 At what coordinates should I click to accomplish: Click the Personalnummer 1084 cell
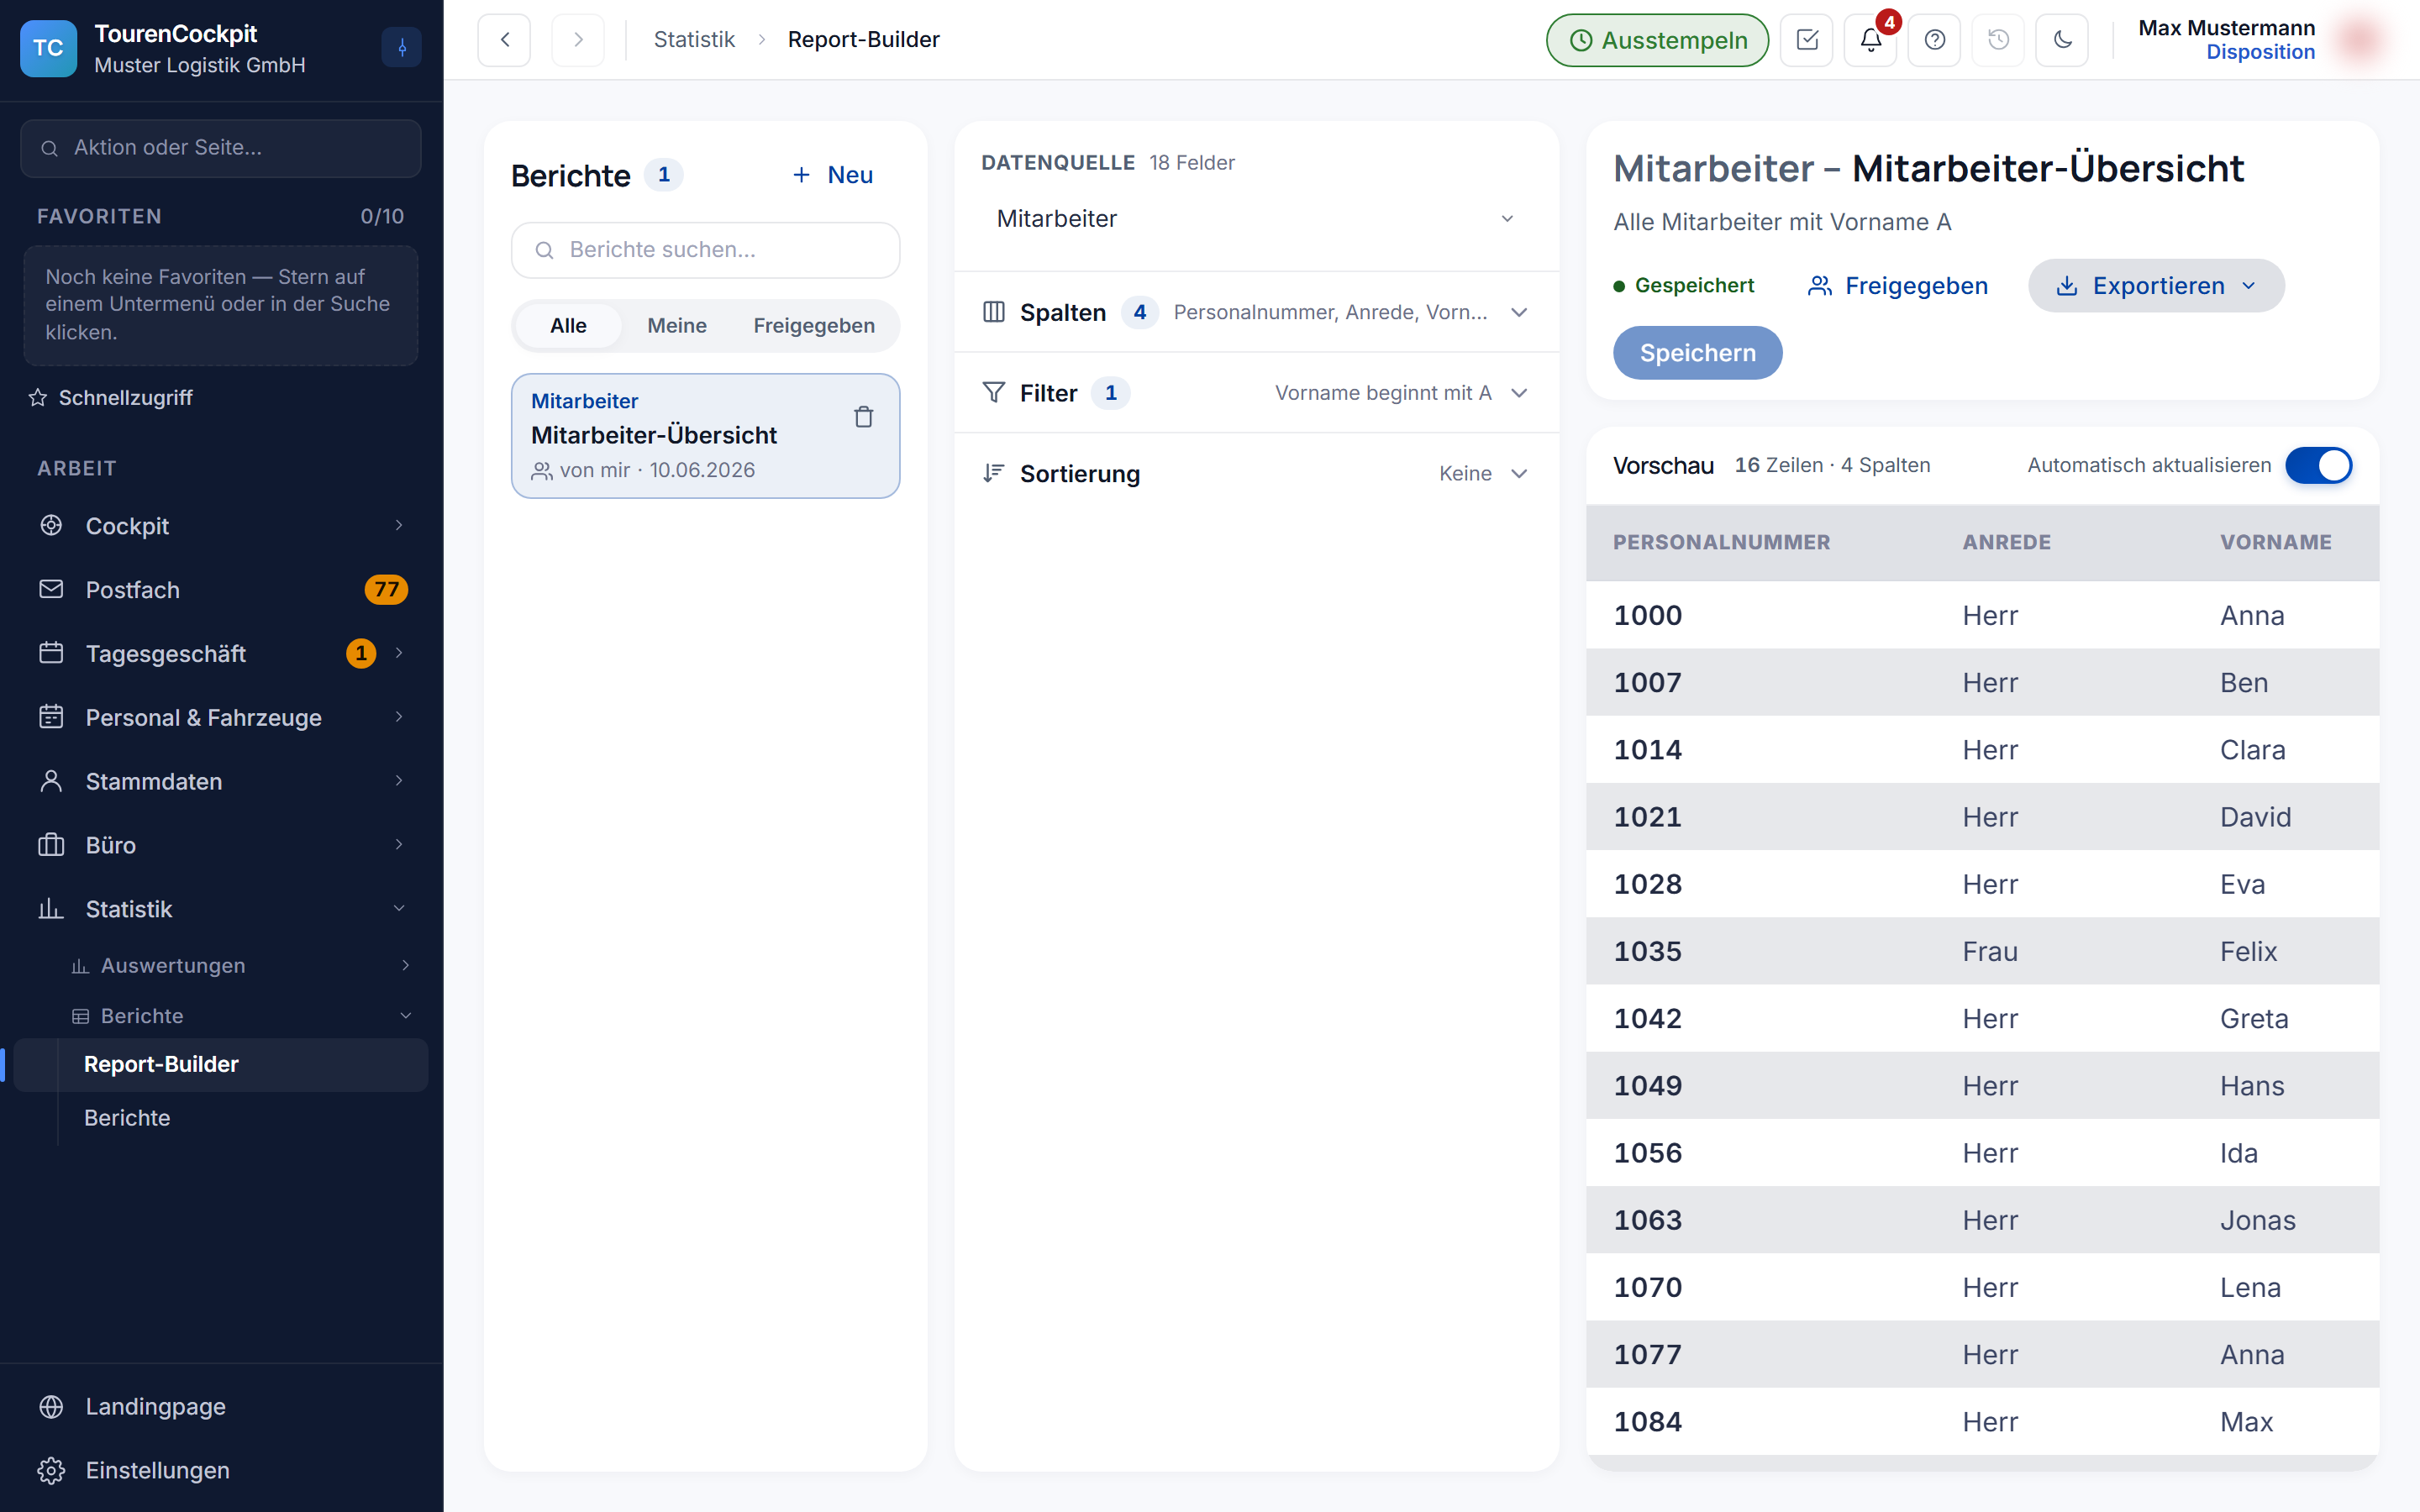1648,1422
